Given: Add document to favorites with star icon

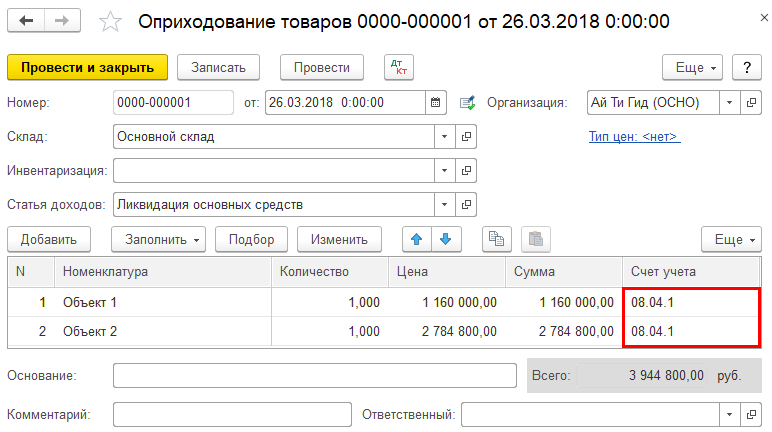Looking at the screenshot, I should click(x=110, y=22).
